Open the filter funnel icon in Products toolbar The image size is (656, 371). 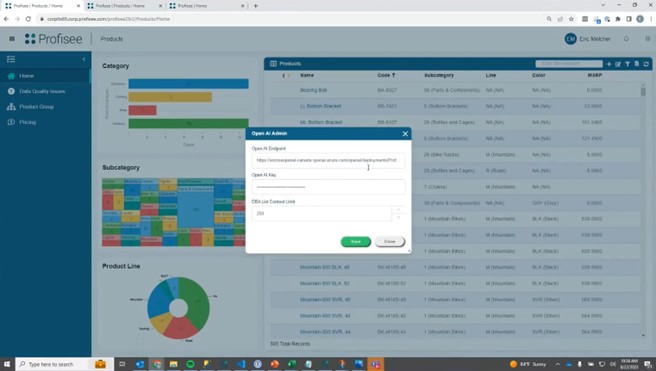click(x=628, y=64)
